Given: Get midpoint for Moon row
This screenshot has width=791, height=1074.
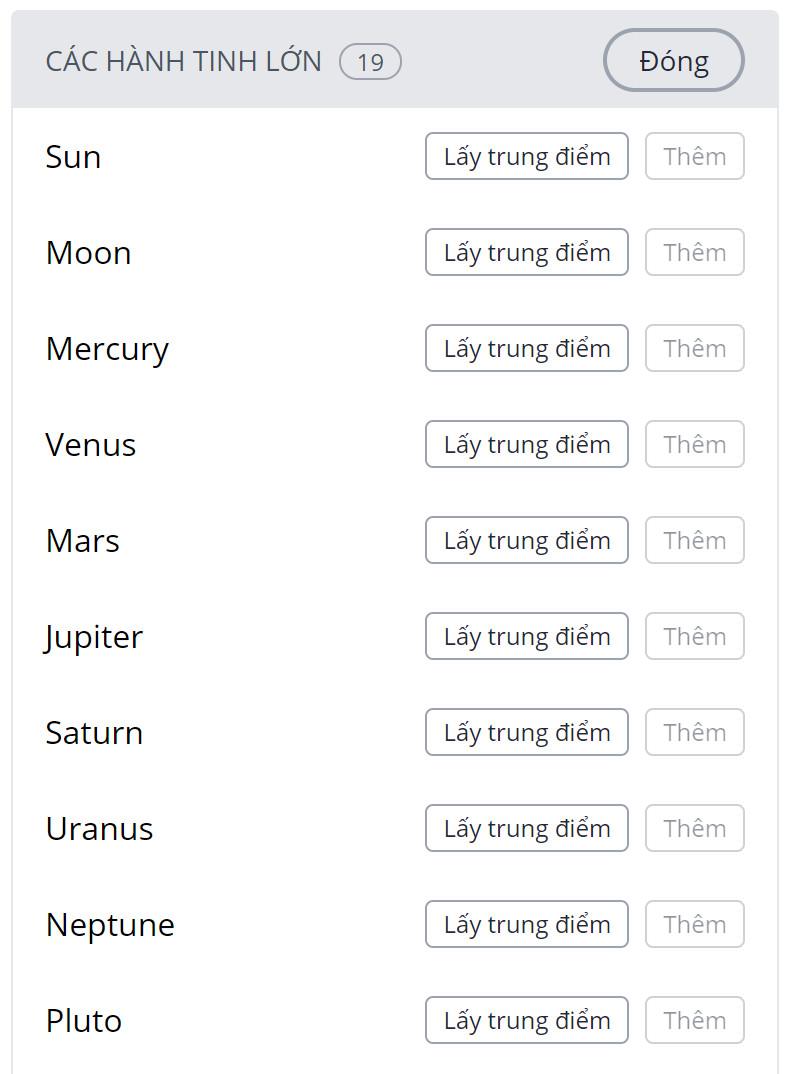Looking at the screenshot, I should (526, 253).
